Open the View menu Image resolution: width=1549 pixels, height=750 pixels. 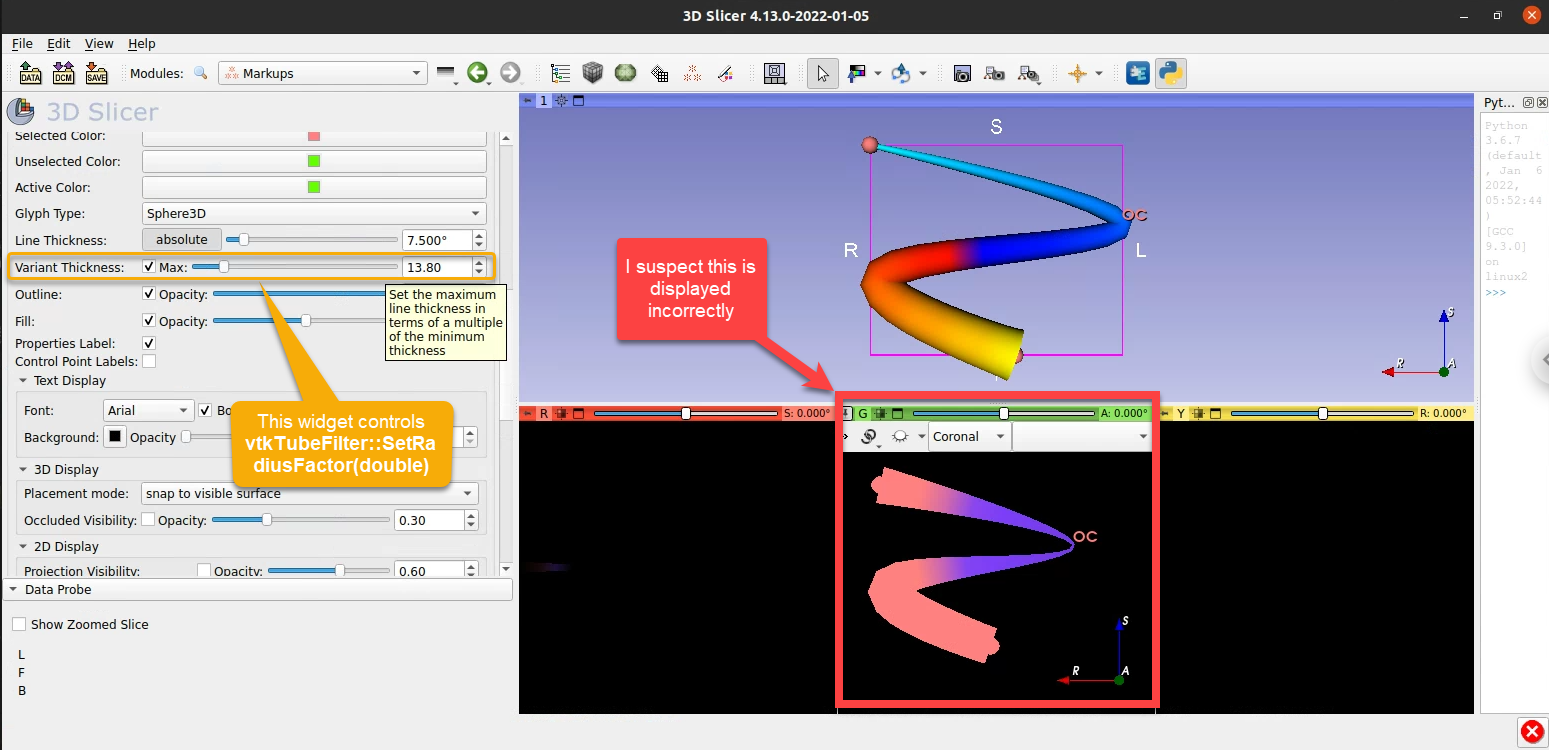coord(99,44)
